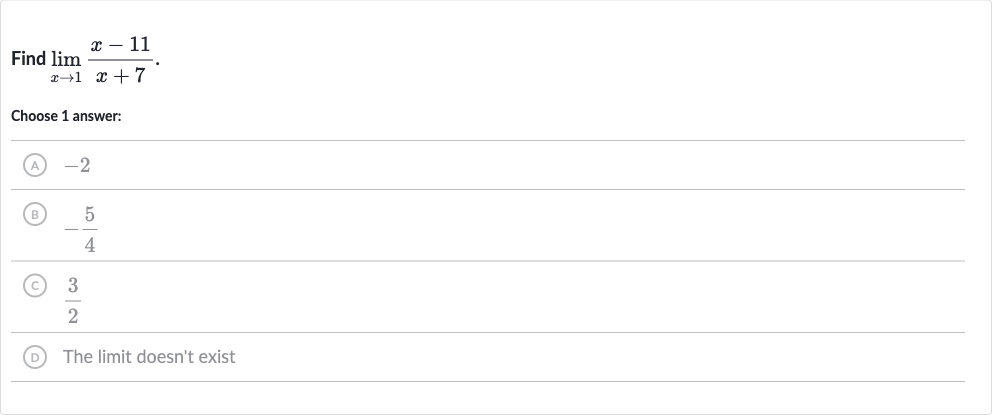The width and height of the screenshot is (992, 415).
Task: Choose "The limit doesn't exist" text
Action: 149,357
